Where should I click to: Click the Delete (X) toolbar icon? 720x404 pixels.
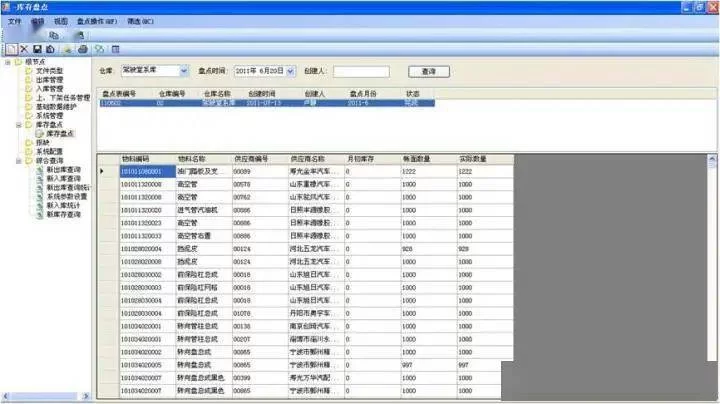click(x=25, y=48)
